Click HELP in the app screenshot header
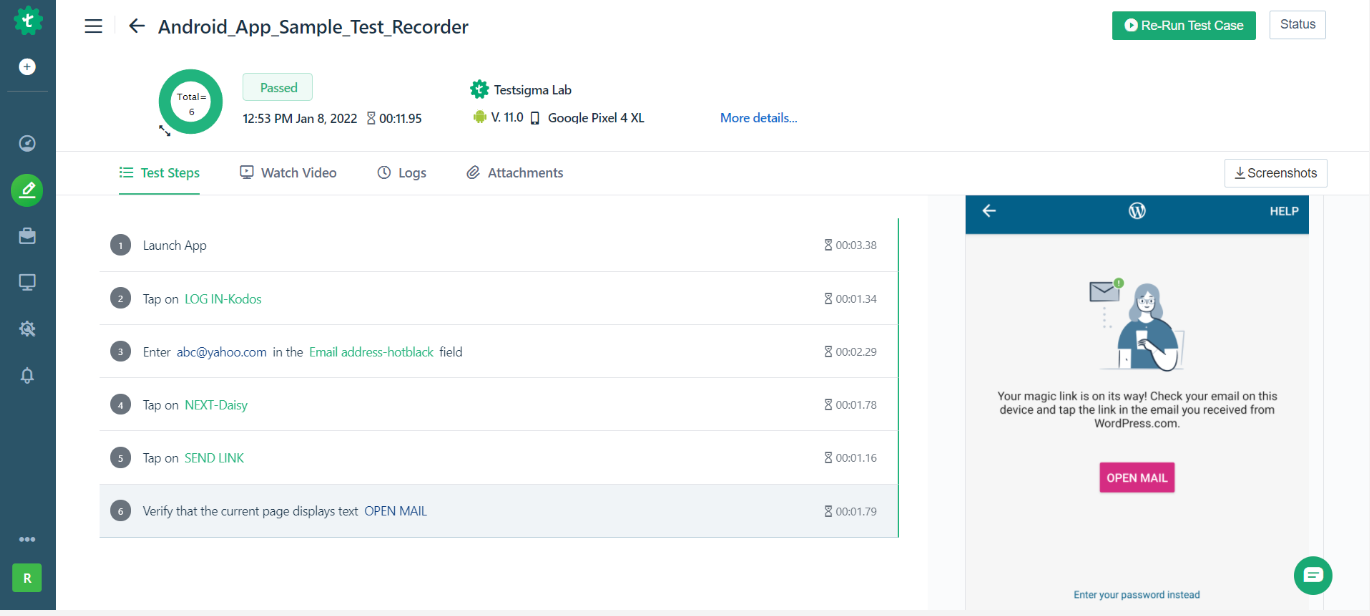 (1284, 211)
